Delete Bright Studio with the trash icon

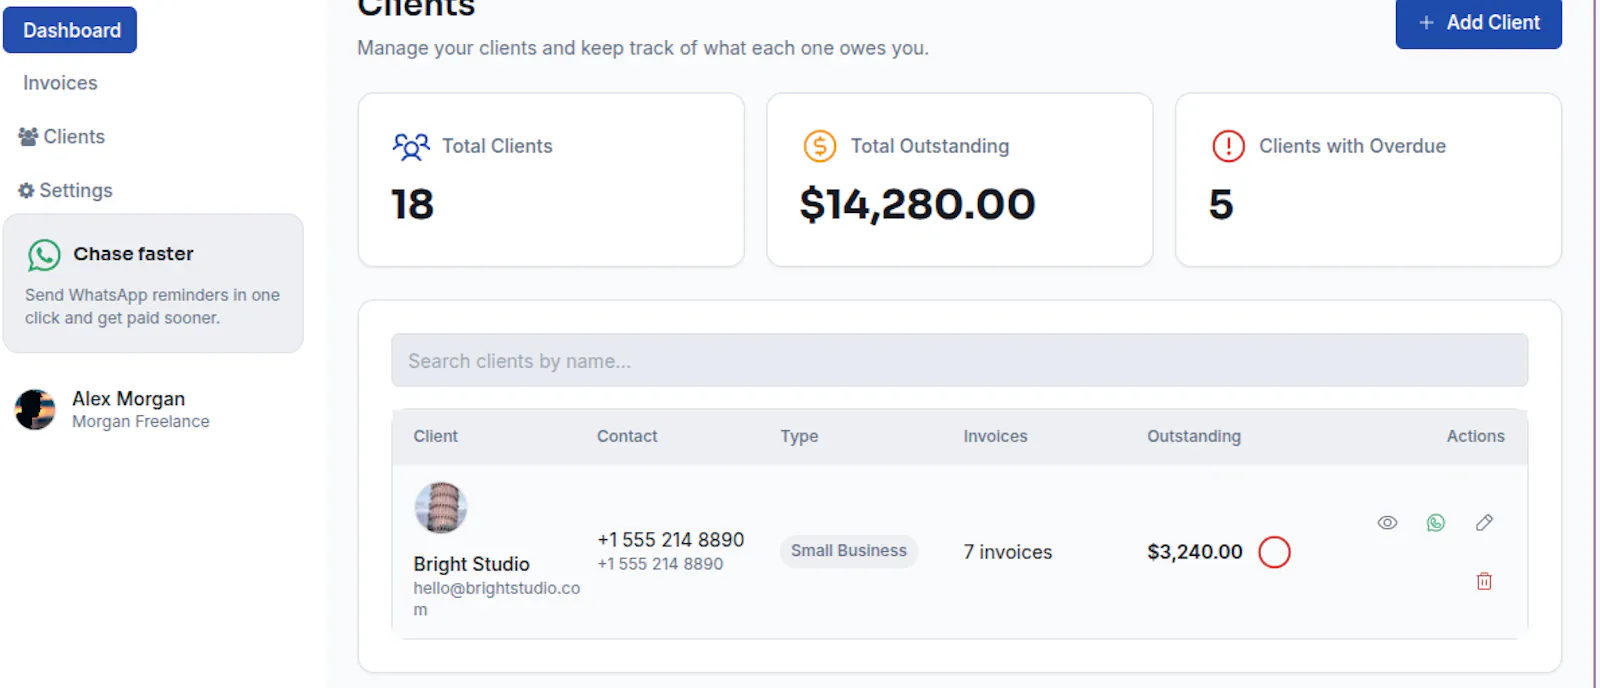pos(1484,581)
